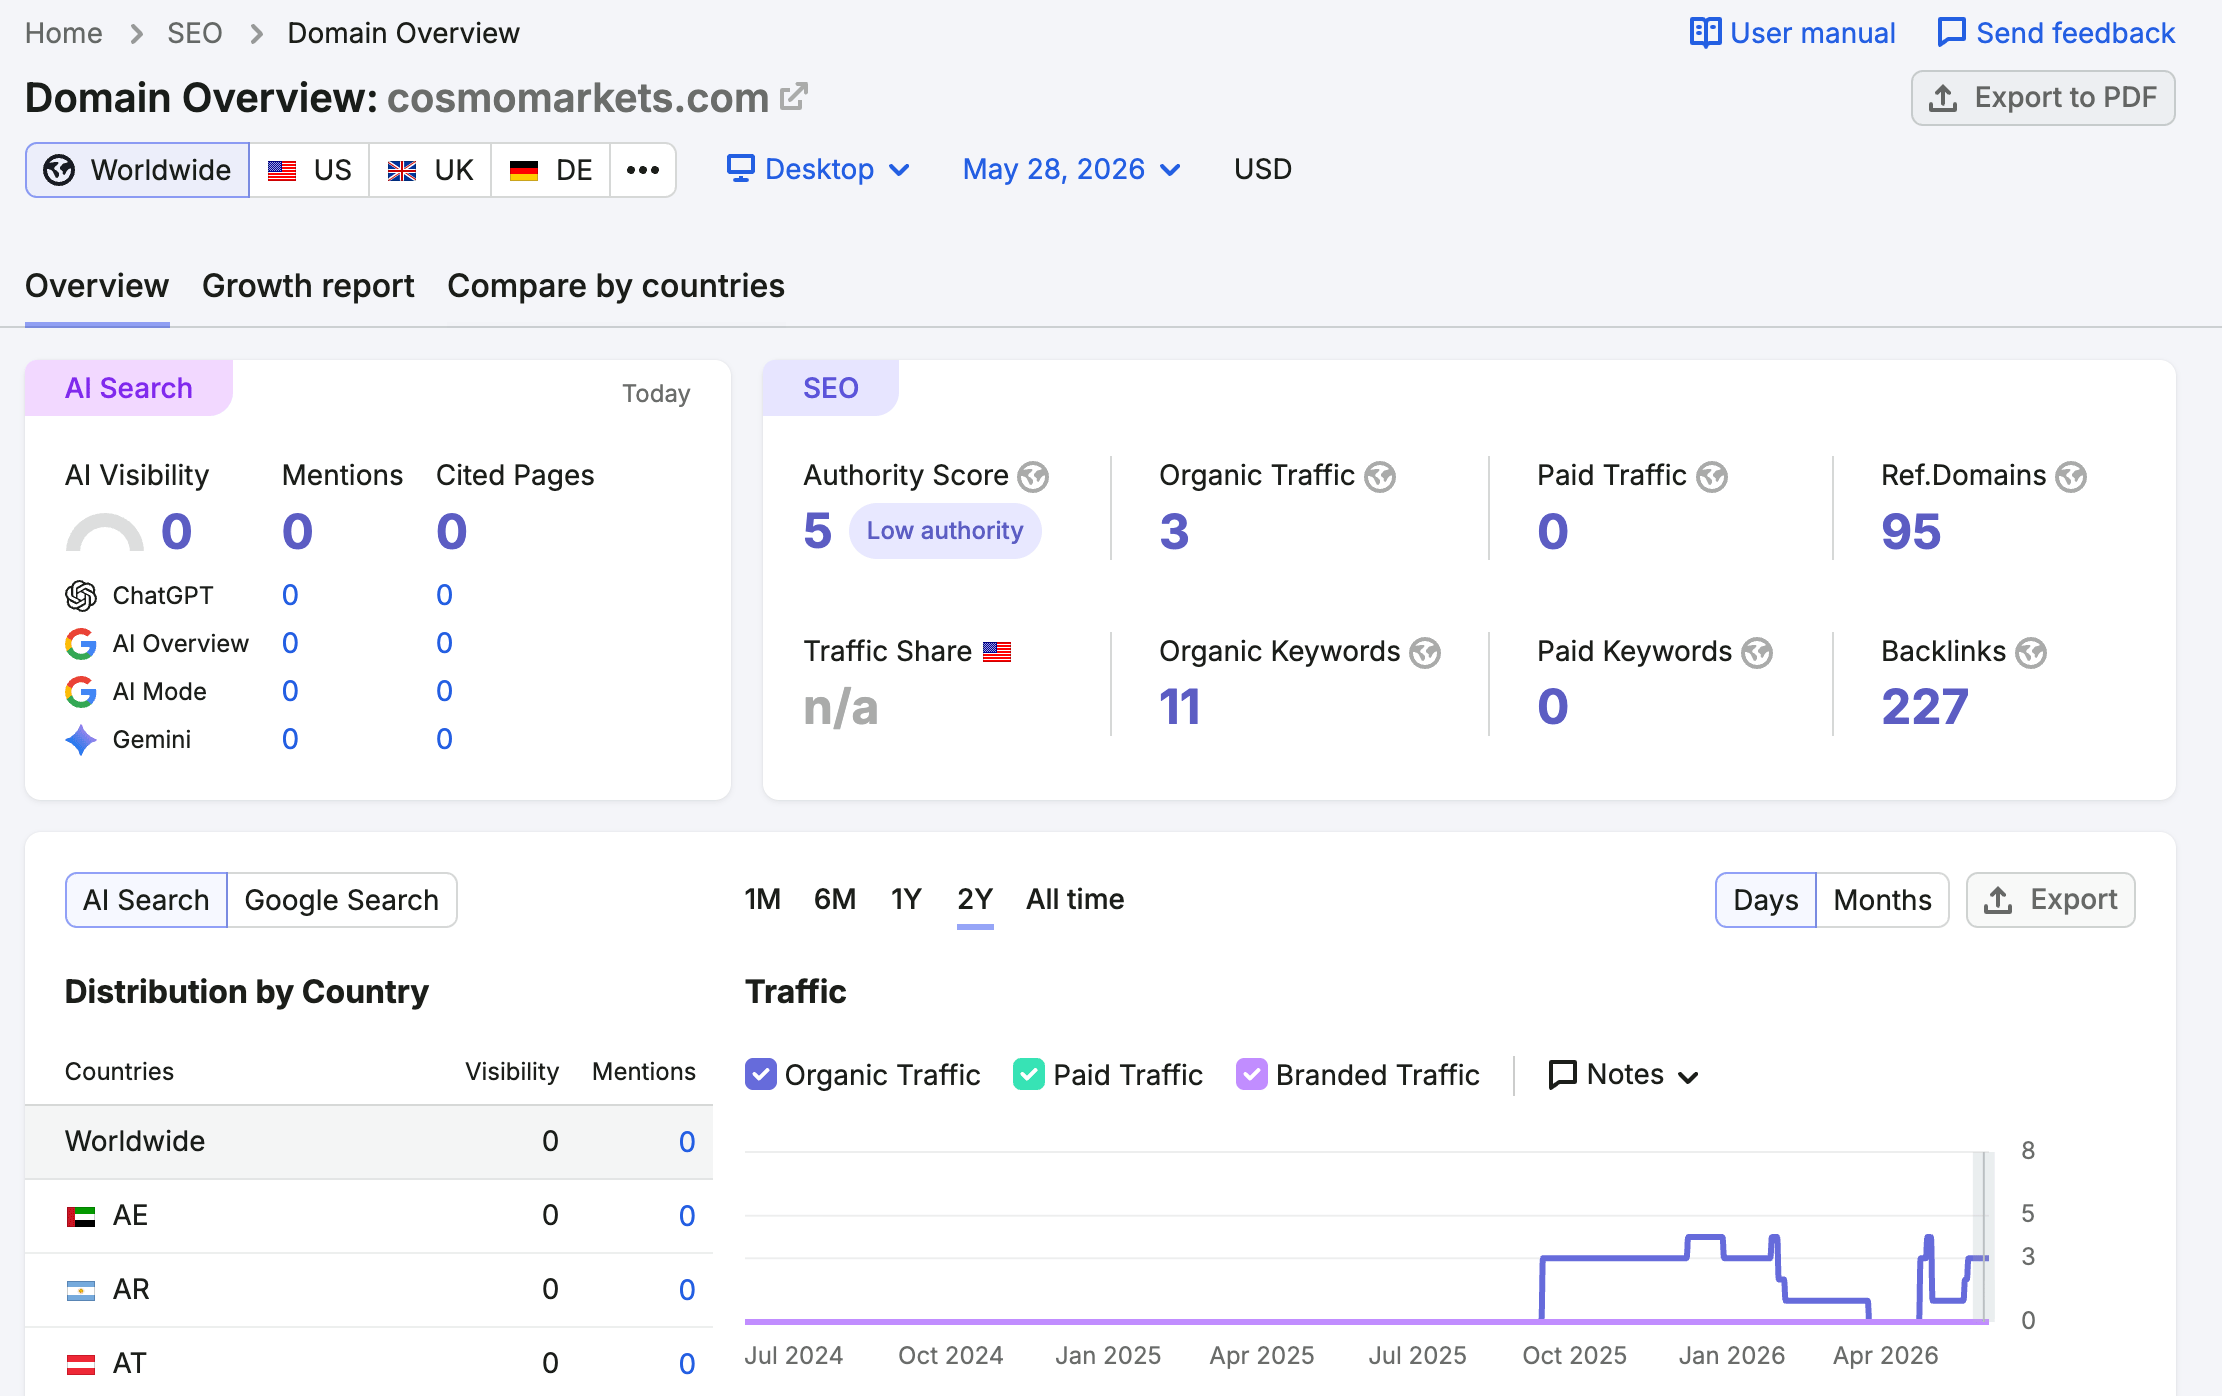Click the User manual book icon
Screen dimensions: 2222x1396
pyautogui.click(x=1705, y=33)
